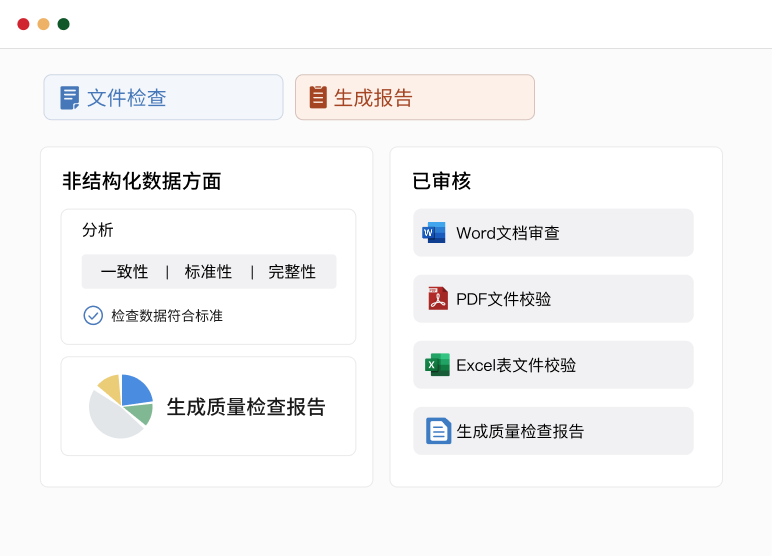The image size is (772, 556).
Task: Choose the 完整性 analysis option
Action: click(x=292, y=272)
